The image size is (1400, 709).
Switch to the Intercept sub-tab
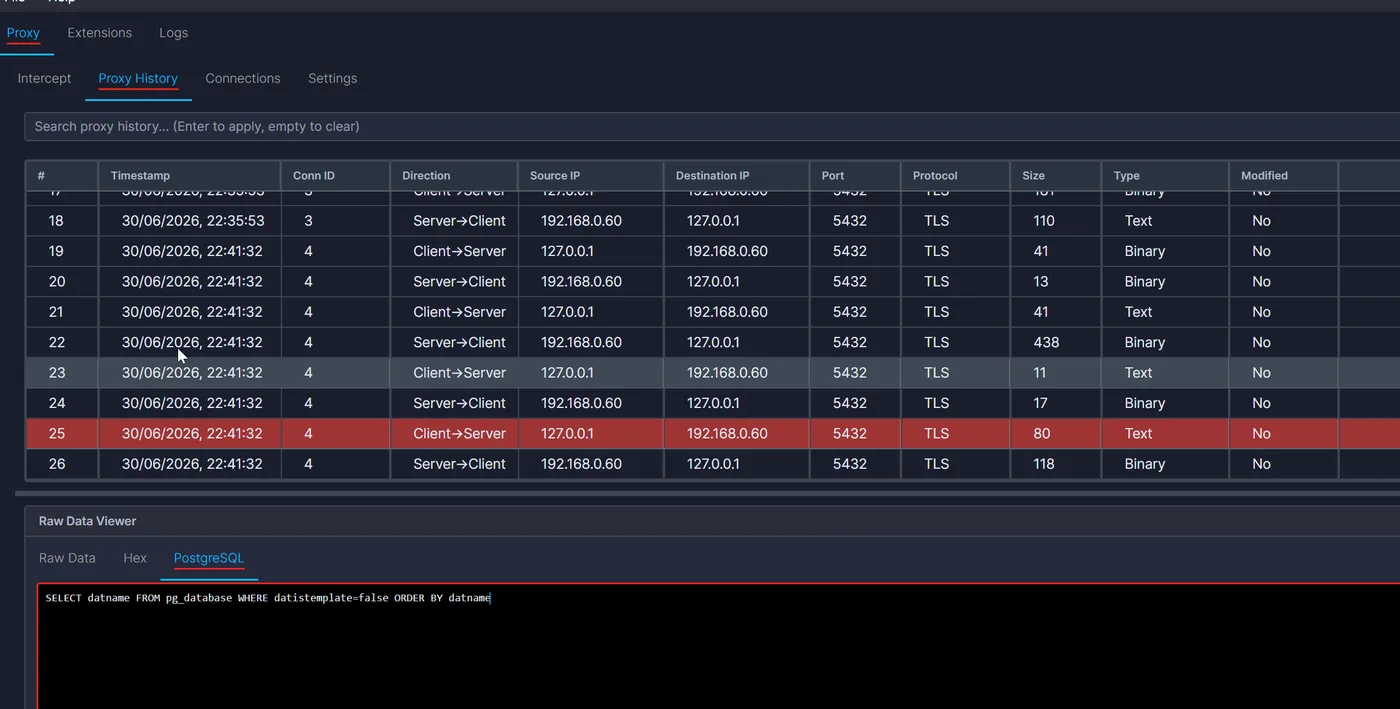(x=44, y=78)
